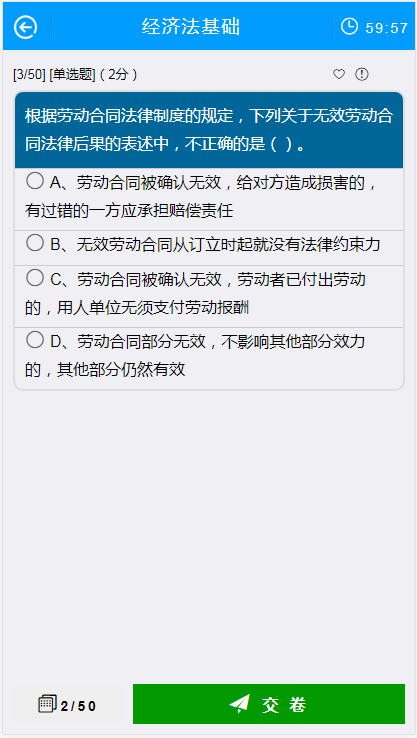Select radio button for option B
The image size is (417, 738).
(x=35, y=243)
